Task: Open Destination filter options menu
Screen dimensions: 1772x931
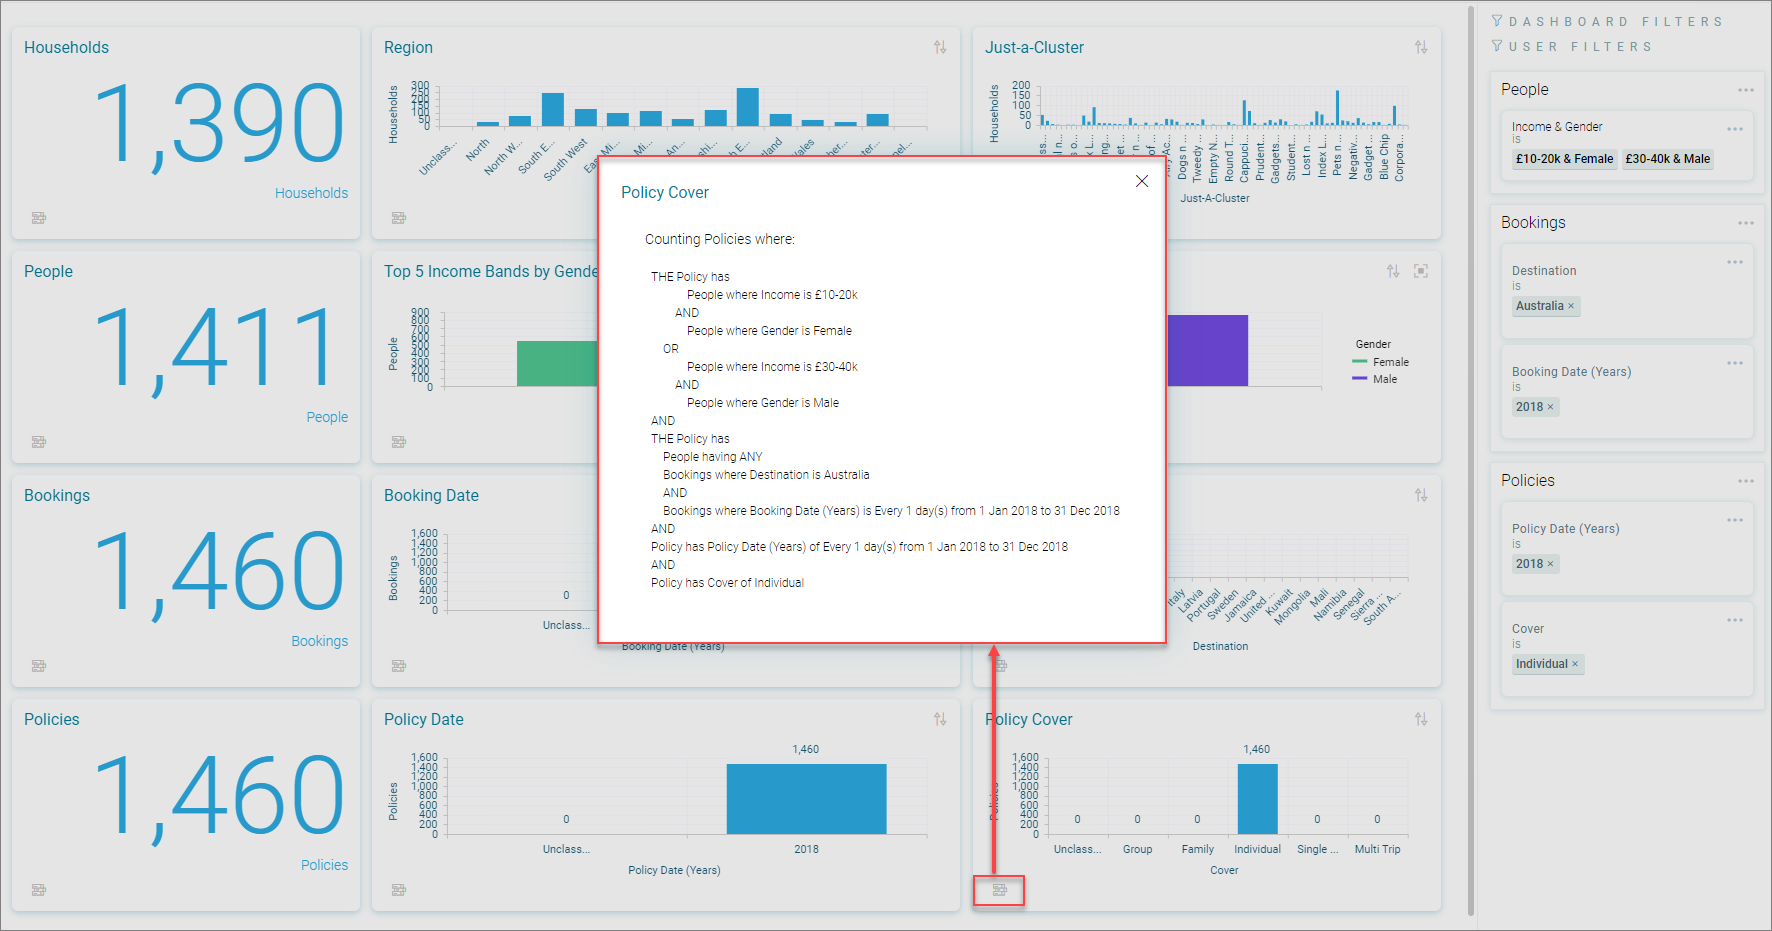Action: click(1735, 262)
